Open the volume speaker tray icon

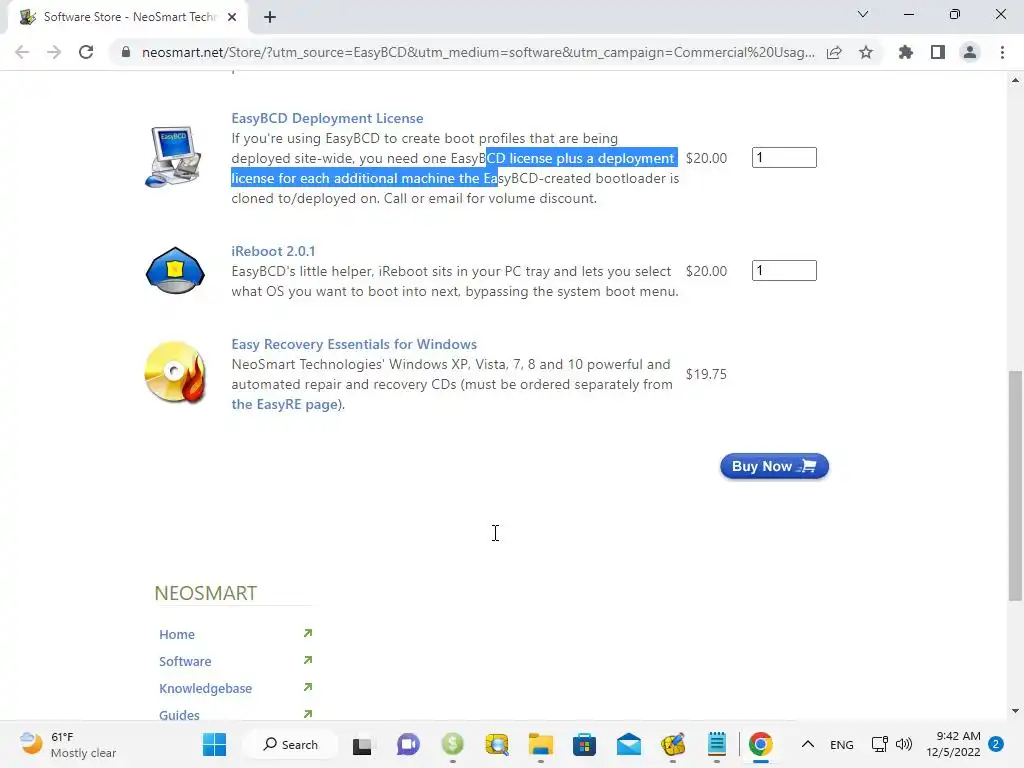tap(904, 744)
